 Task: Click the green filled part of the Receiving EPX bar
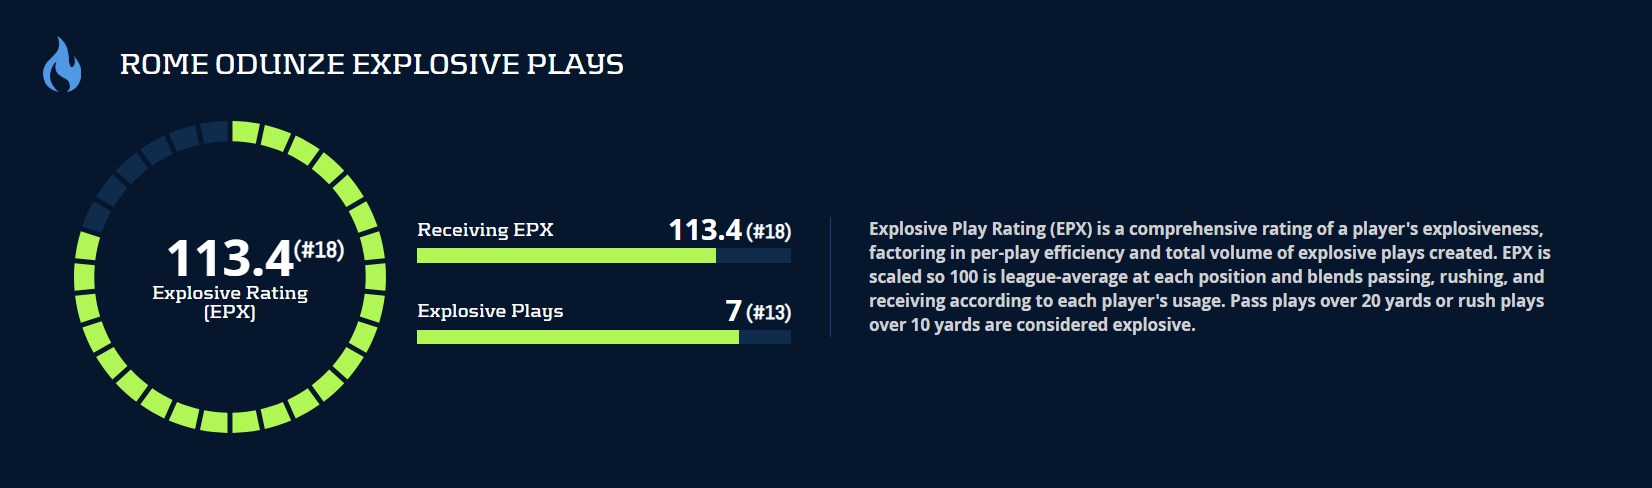click(566, 256)
